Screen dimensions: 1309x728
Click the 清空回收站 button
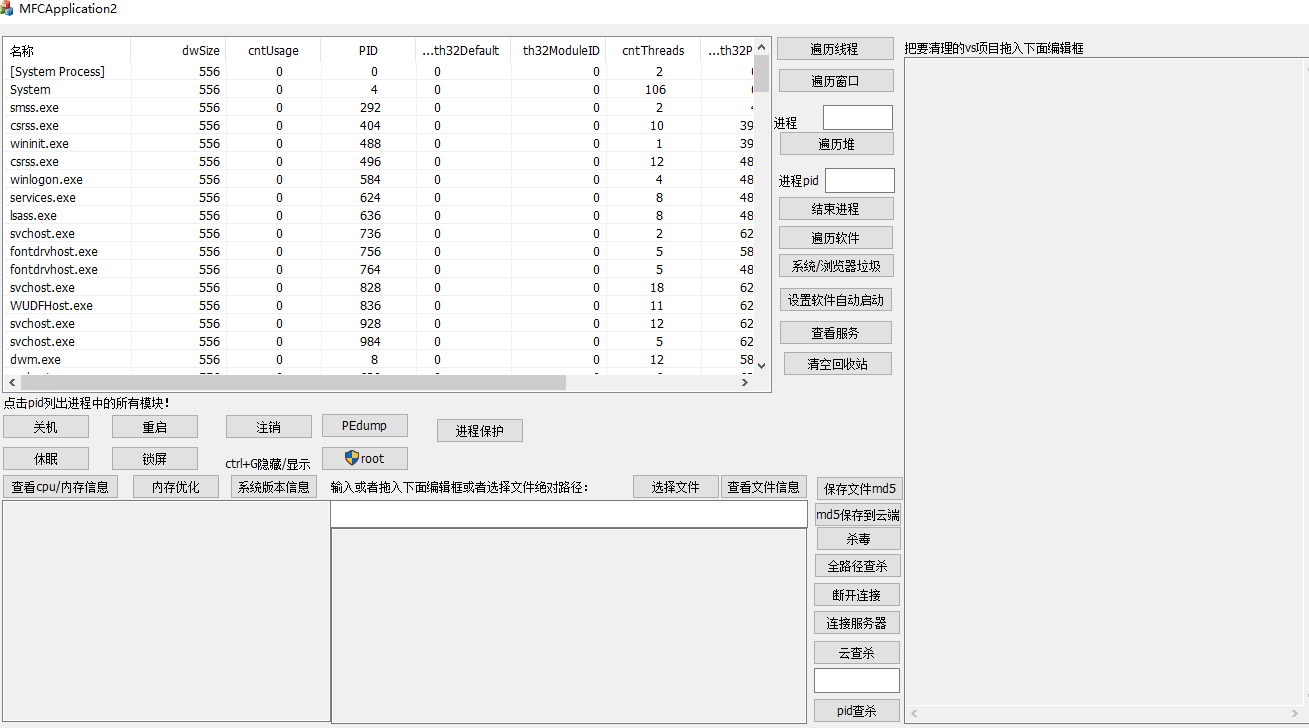pos(837,364)
